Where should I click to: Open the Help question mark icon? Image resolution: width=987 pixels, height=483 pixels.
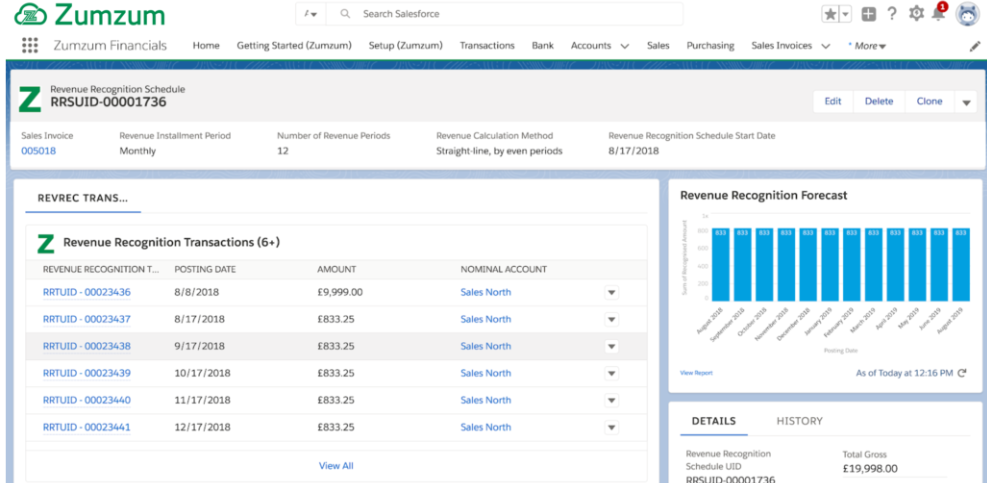click(x=891, y=14)
